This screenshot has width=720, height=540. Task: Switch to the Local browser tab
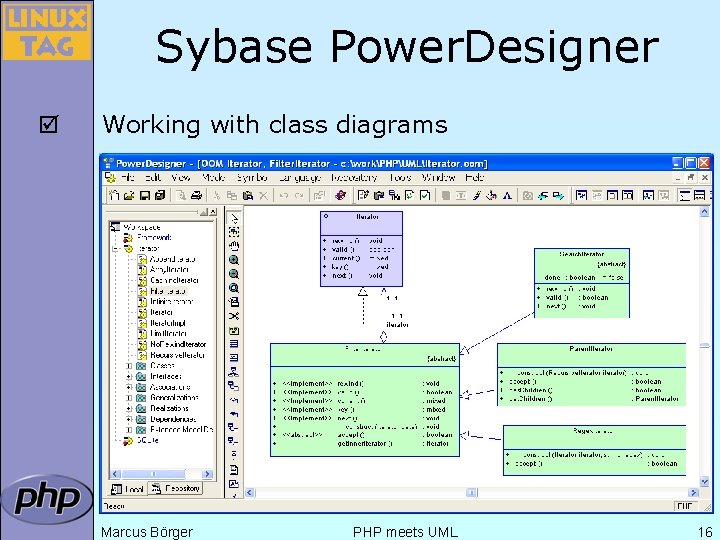(128, 489)
